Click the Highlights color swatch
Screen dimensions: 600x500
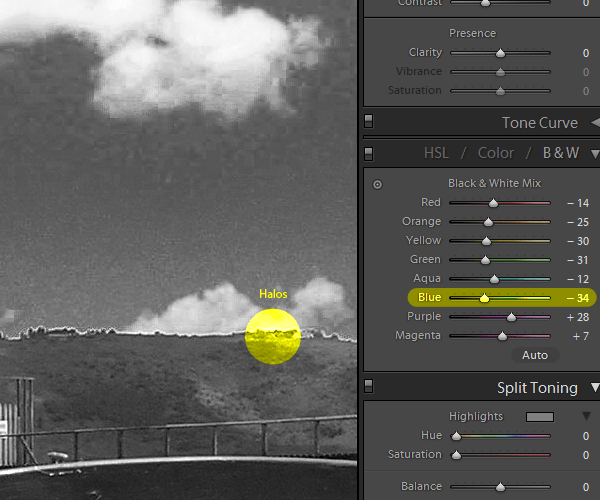(x=540, y=417)
